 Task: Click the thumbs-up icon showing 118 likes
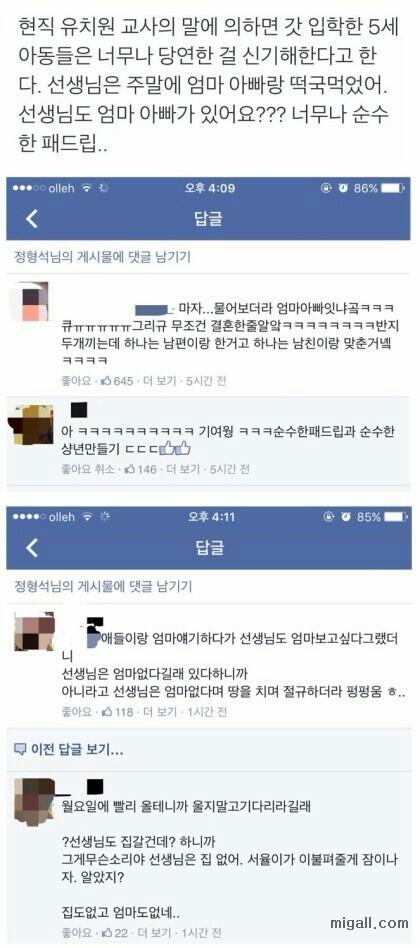click(x=106, y=712)
